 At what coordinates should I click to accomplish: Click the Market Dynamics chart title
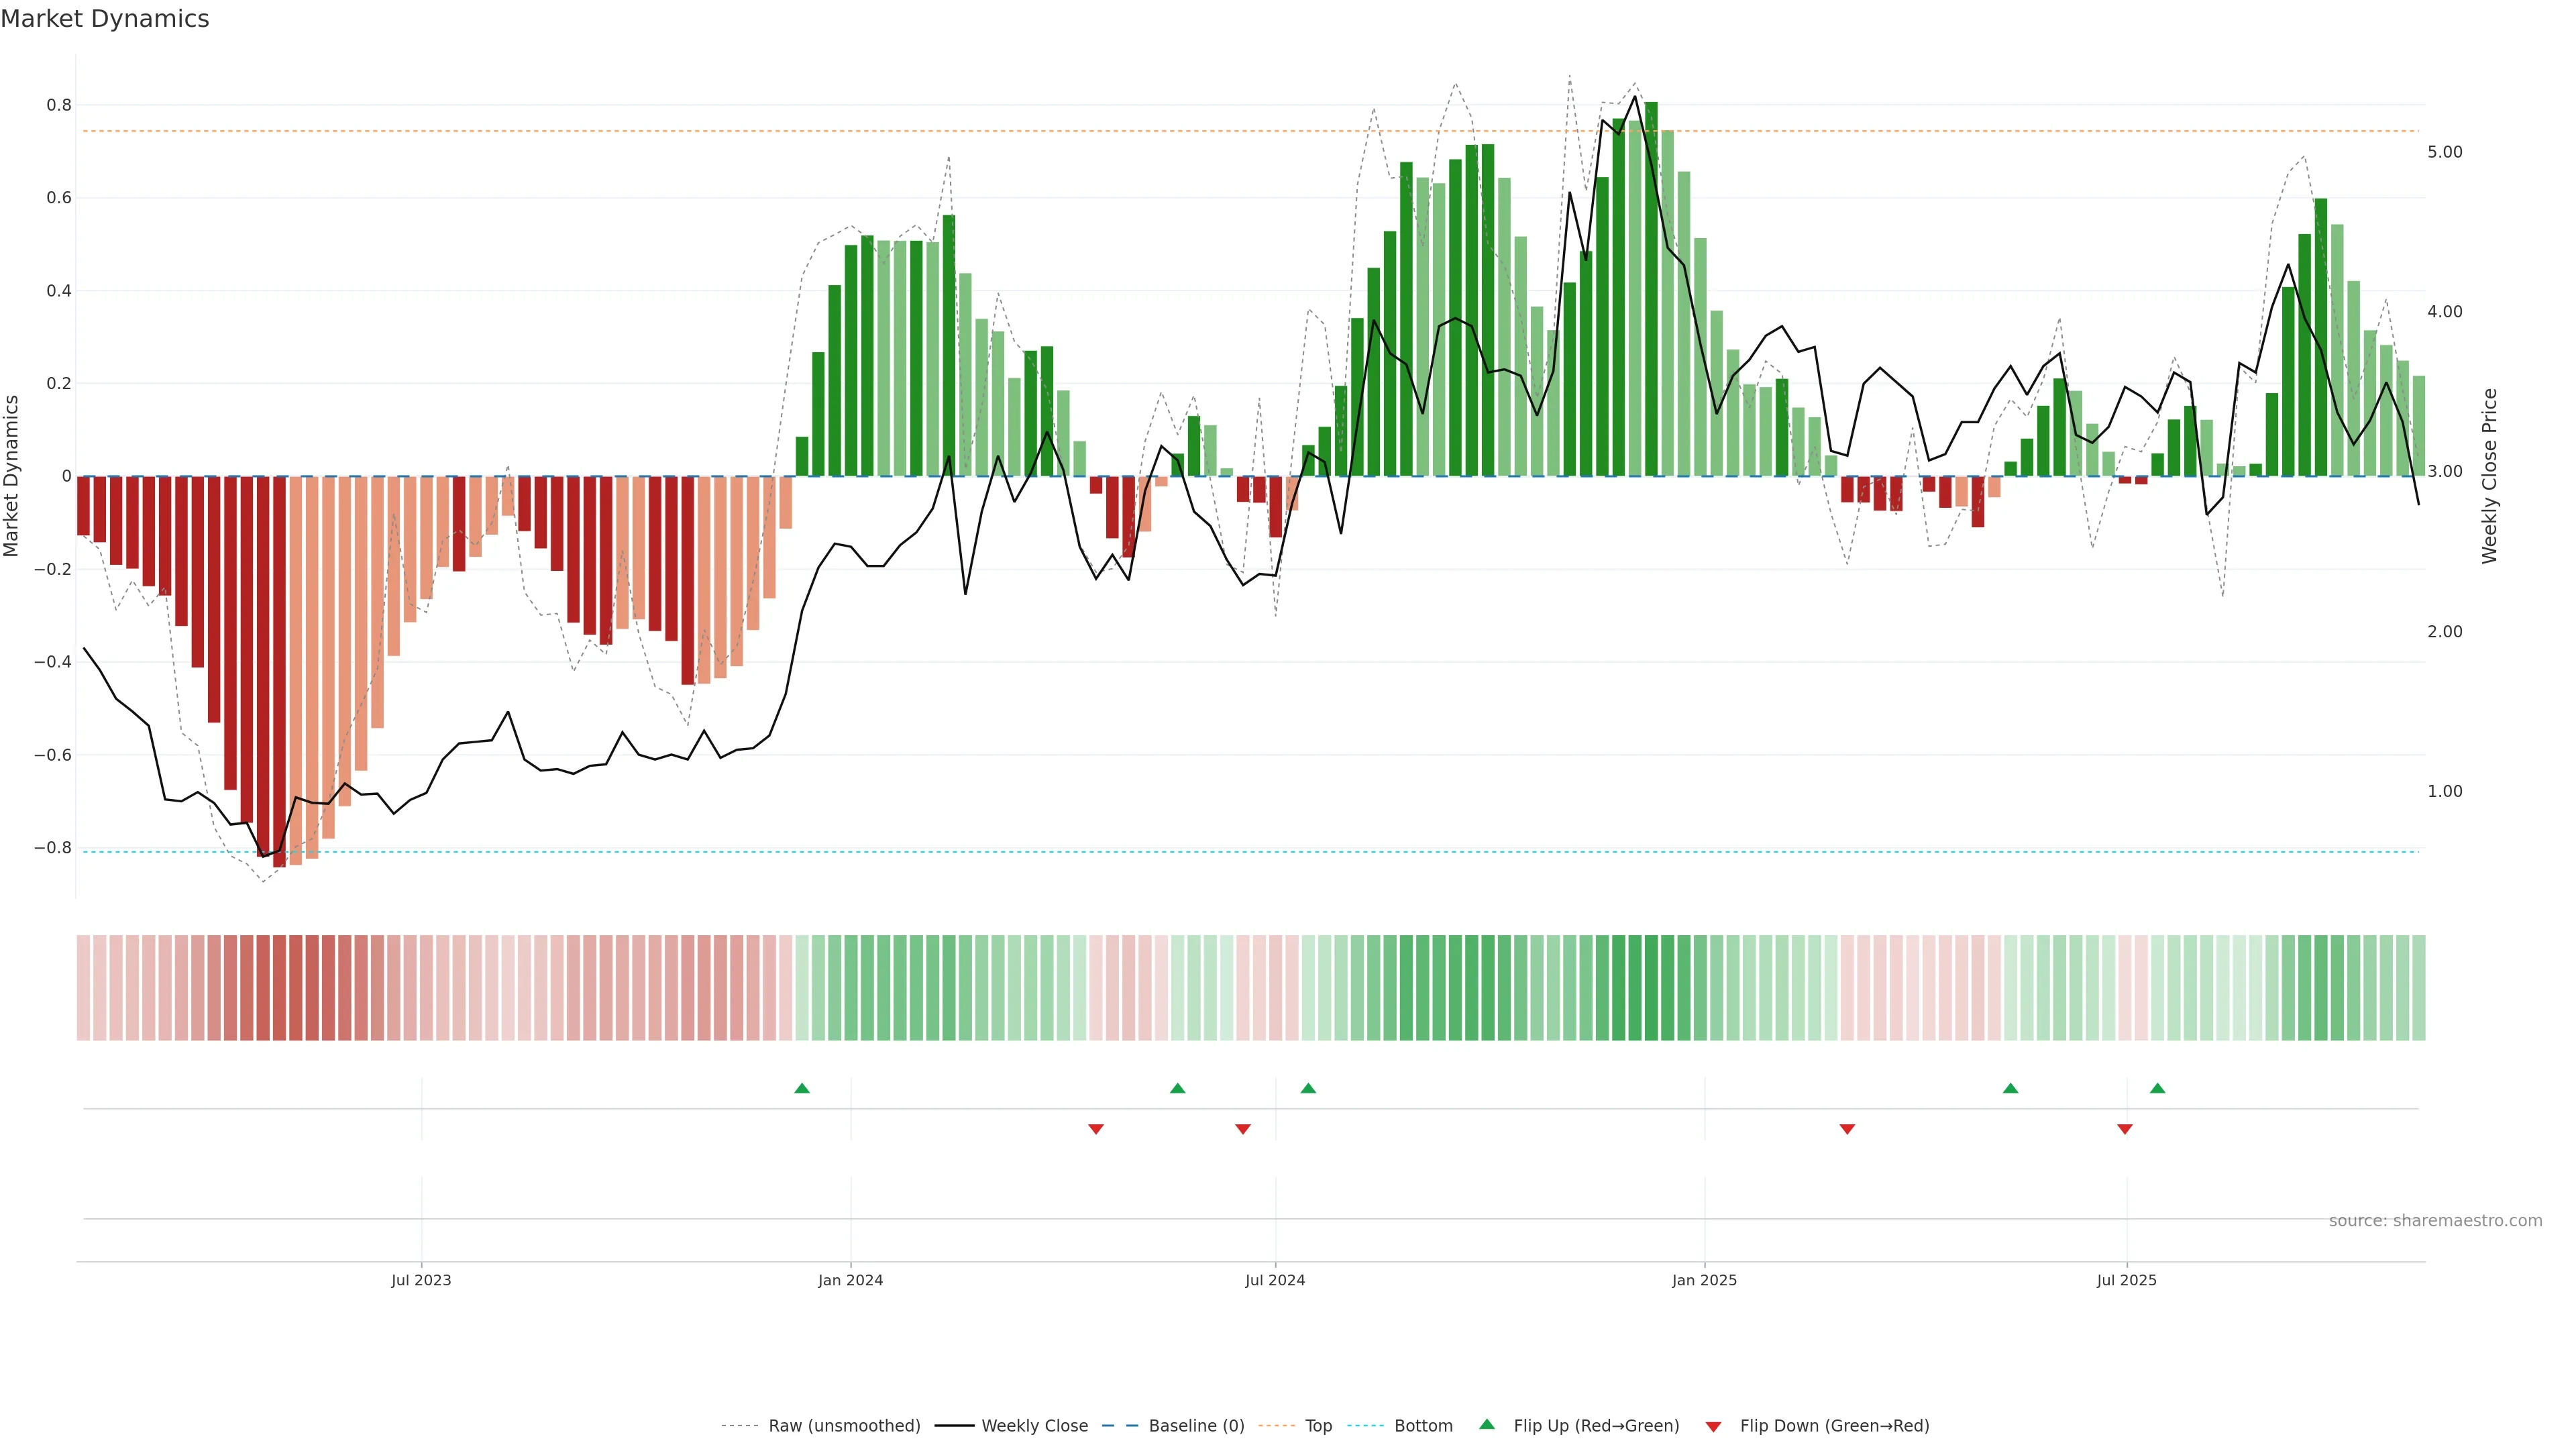pyautogui.click(x=105, y=19)
